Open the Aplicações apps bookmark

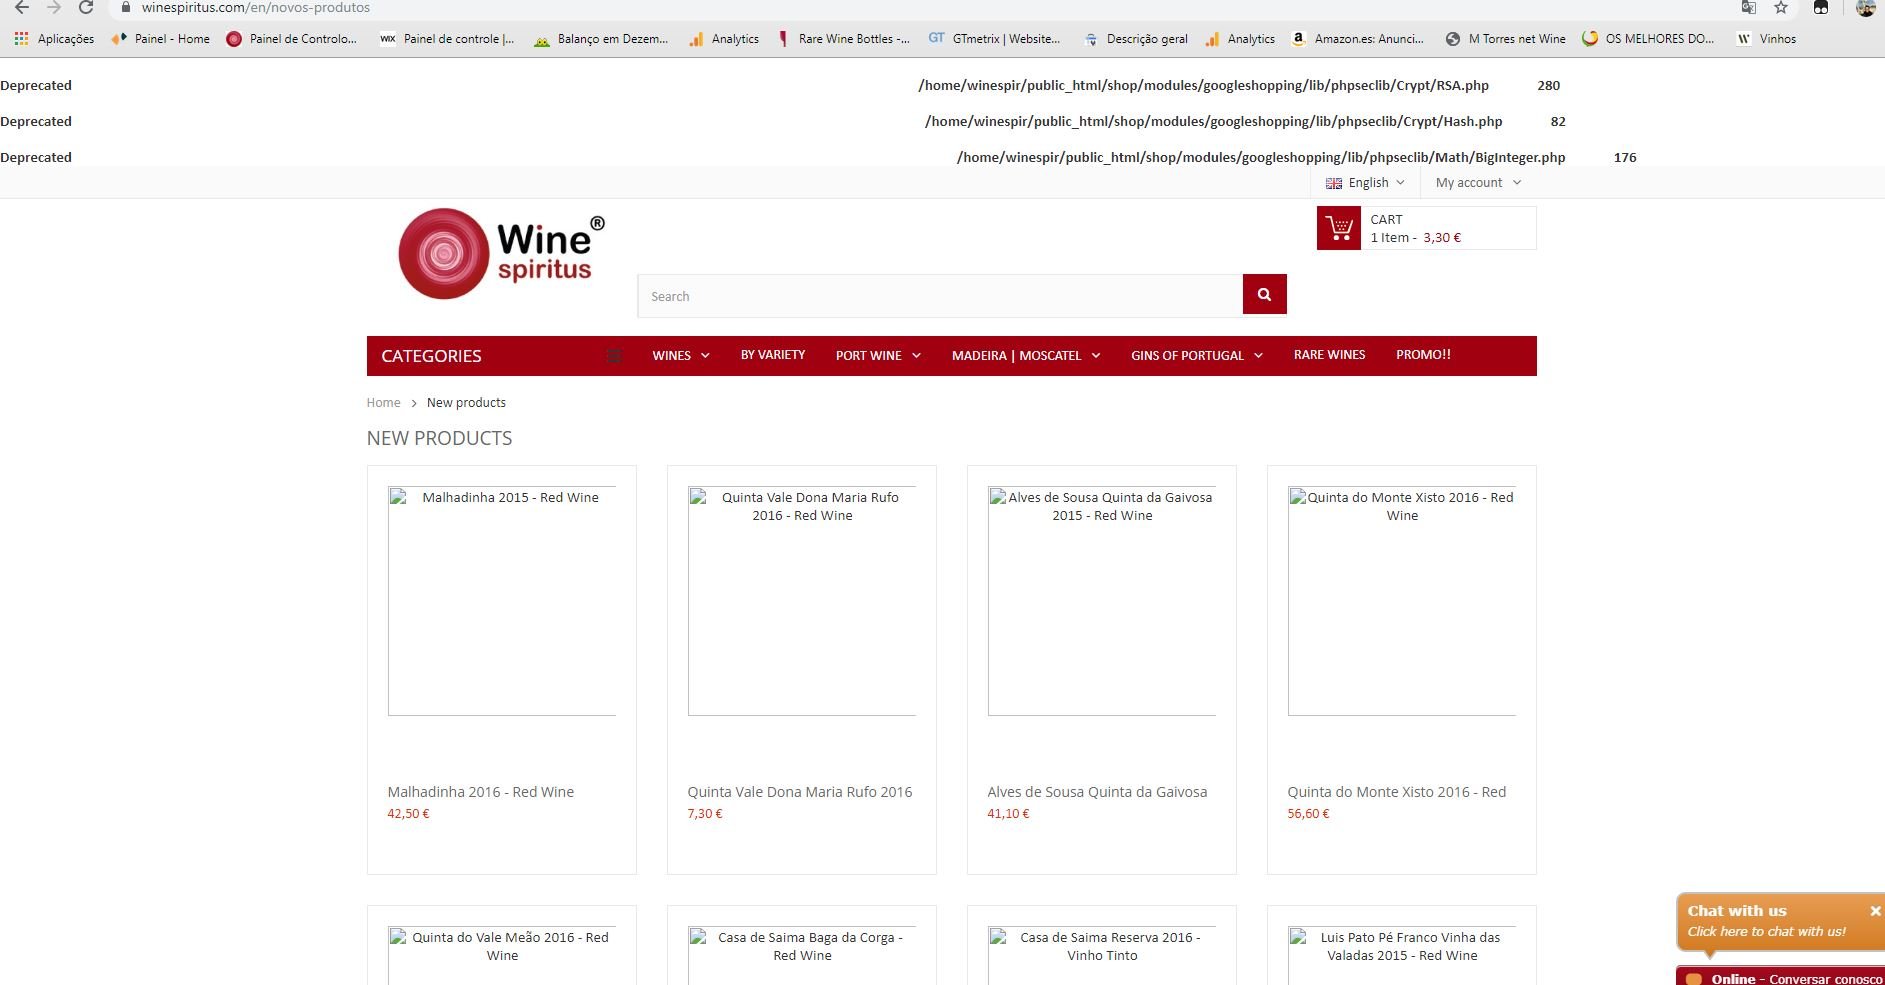[x=54, y=39]
